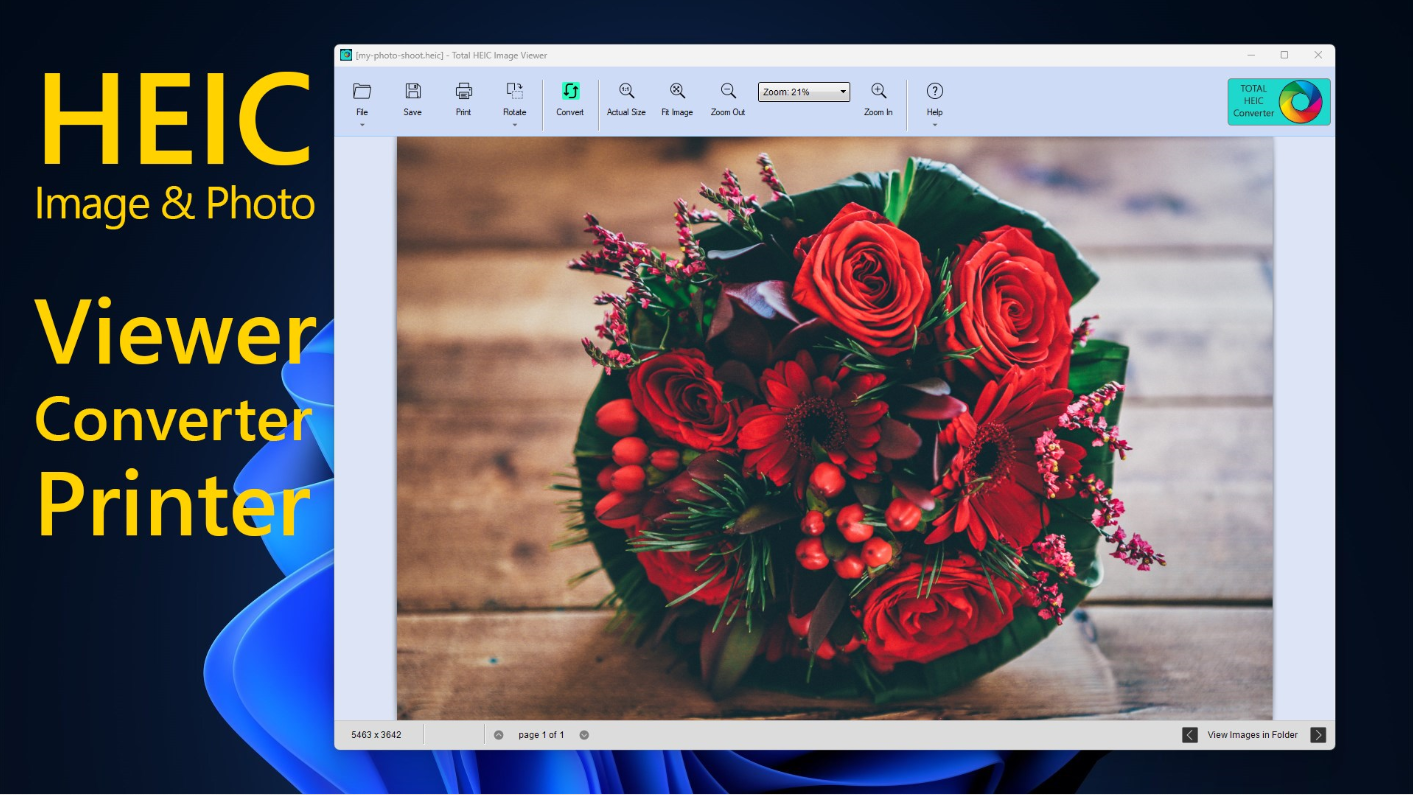1413x795 pixels.
Task: Click the View Images in Folder label
Action: [x=1252, y=735]
